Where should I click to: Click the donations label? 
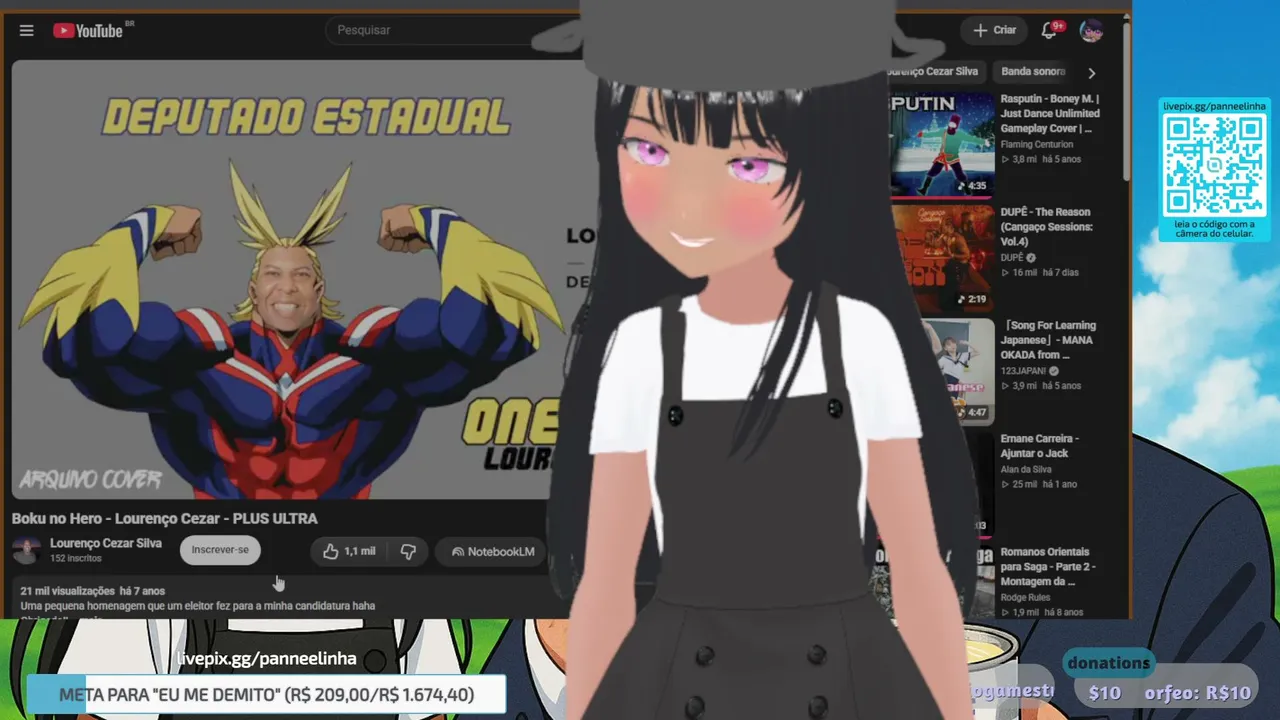point(1108,663)
